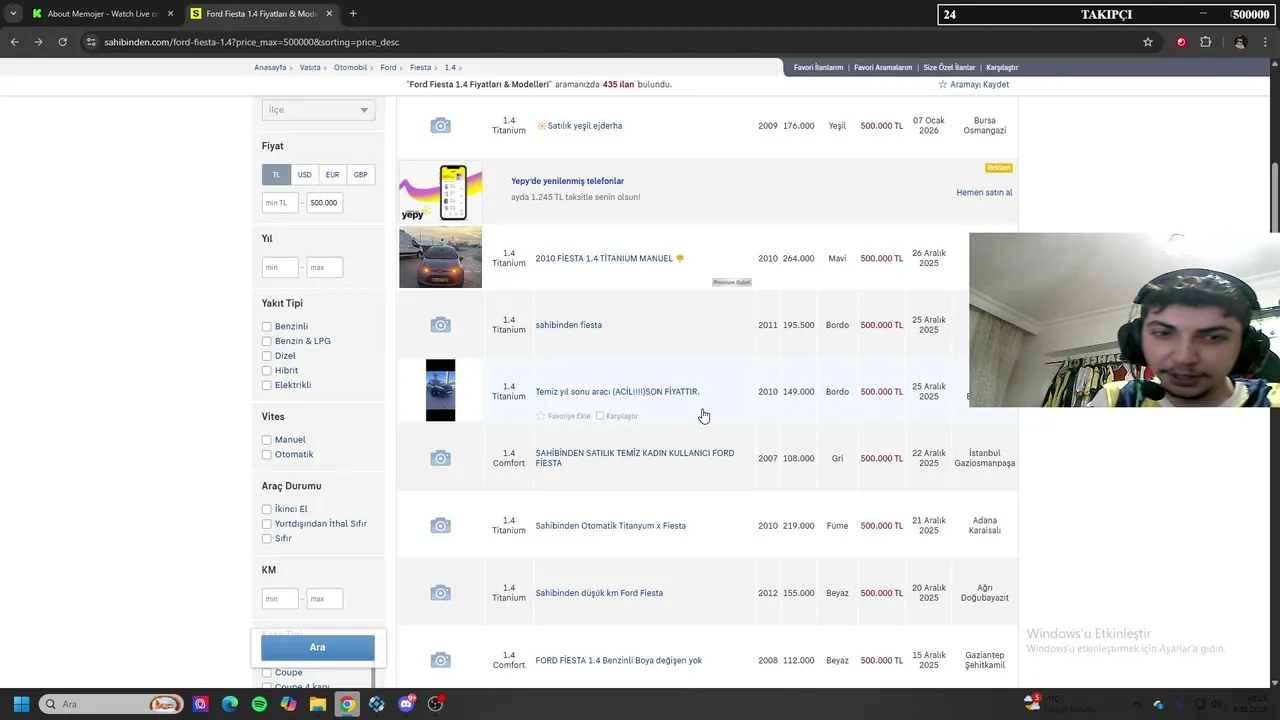Check the Benzinli fuel type box

[x=266, y=327]
